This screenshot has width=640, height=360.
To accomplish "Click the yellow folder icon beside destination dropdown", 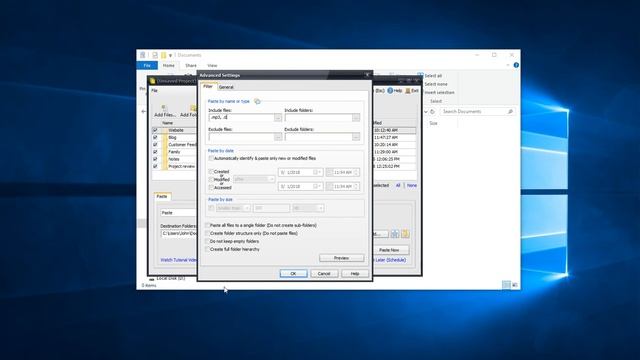I will click(x=405, y=234).
